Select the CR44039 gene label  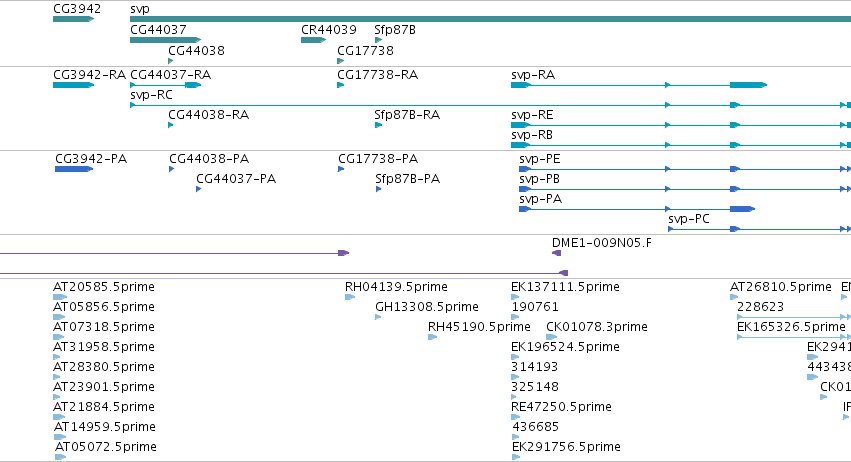[x=329, y=30]
